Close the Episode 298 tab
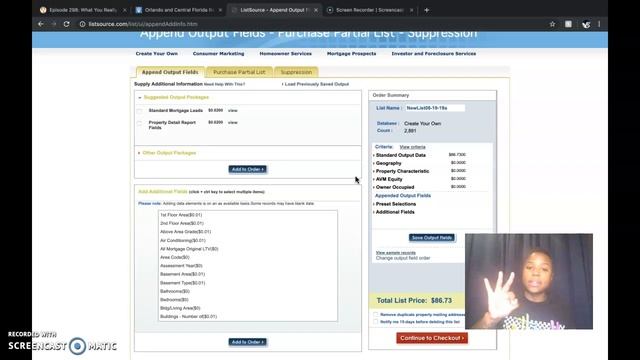Screen dimensions: 640x360 (x=124, y=10)
